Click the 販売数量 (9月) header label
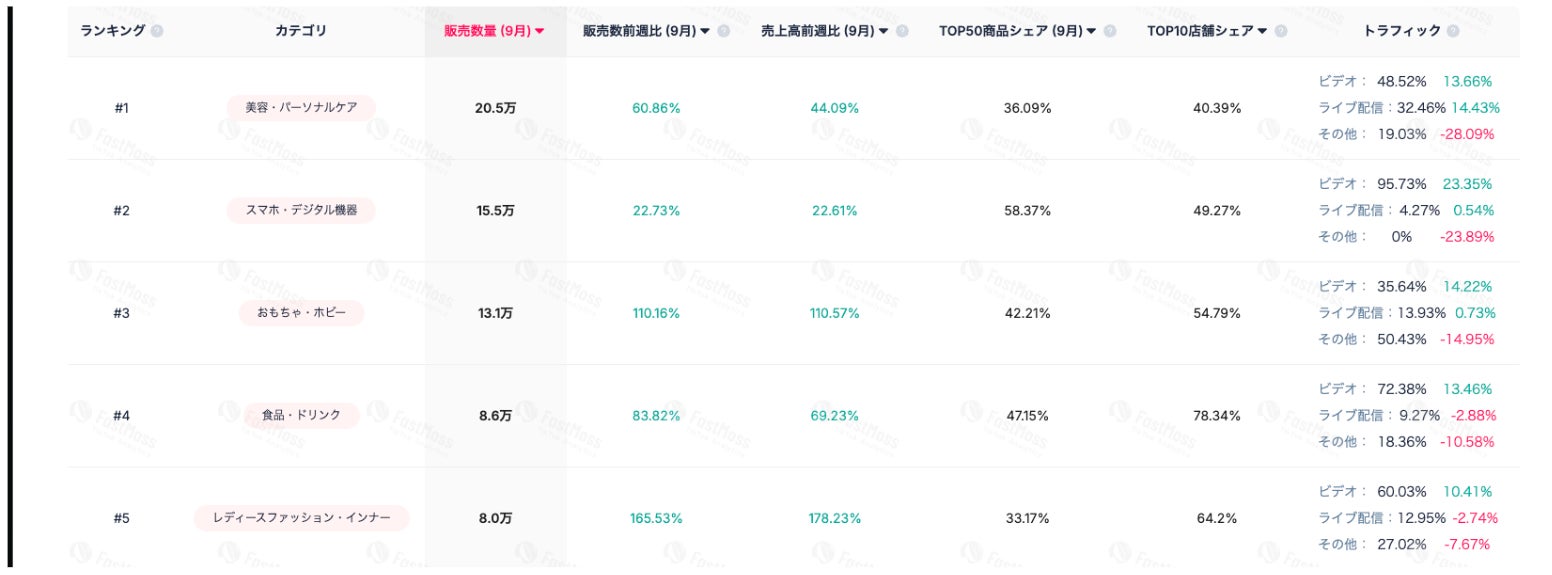 click(488, 31)
